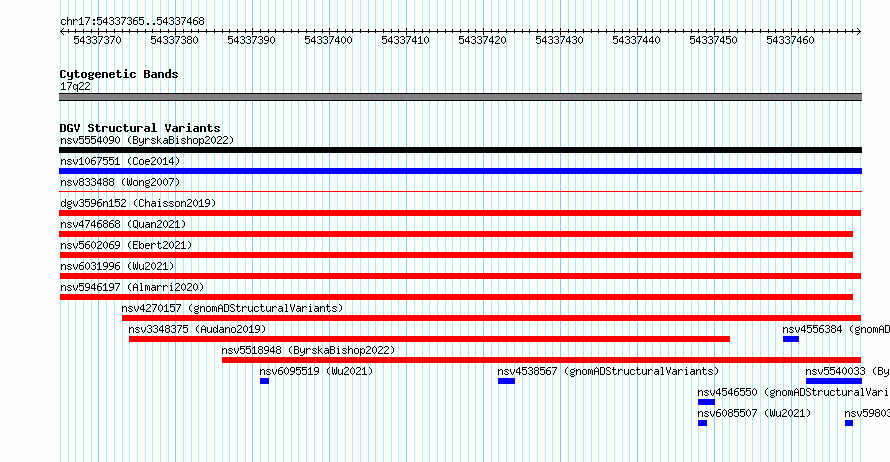Open the nsv5540033 label
This screenshot has width=890, height=462.
(x=847, y=371)
